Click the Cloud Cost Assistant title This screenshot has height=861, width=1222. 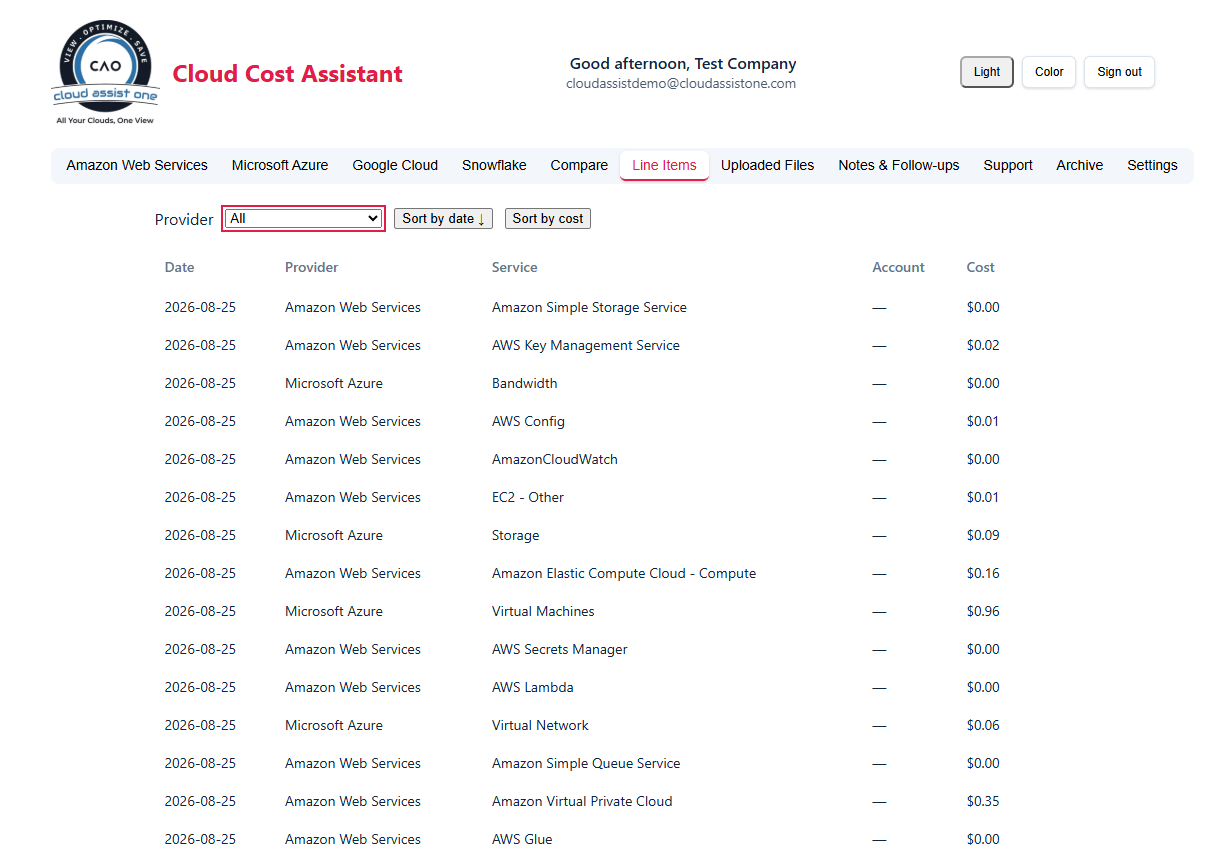(288, 74)
